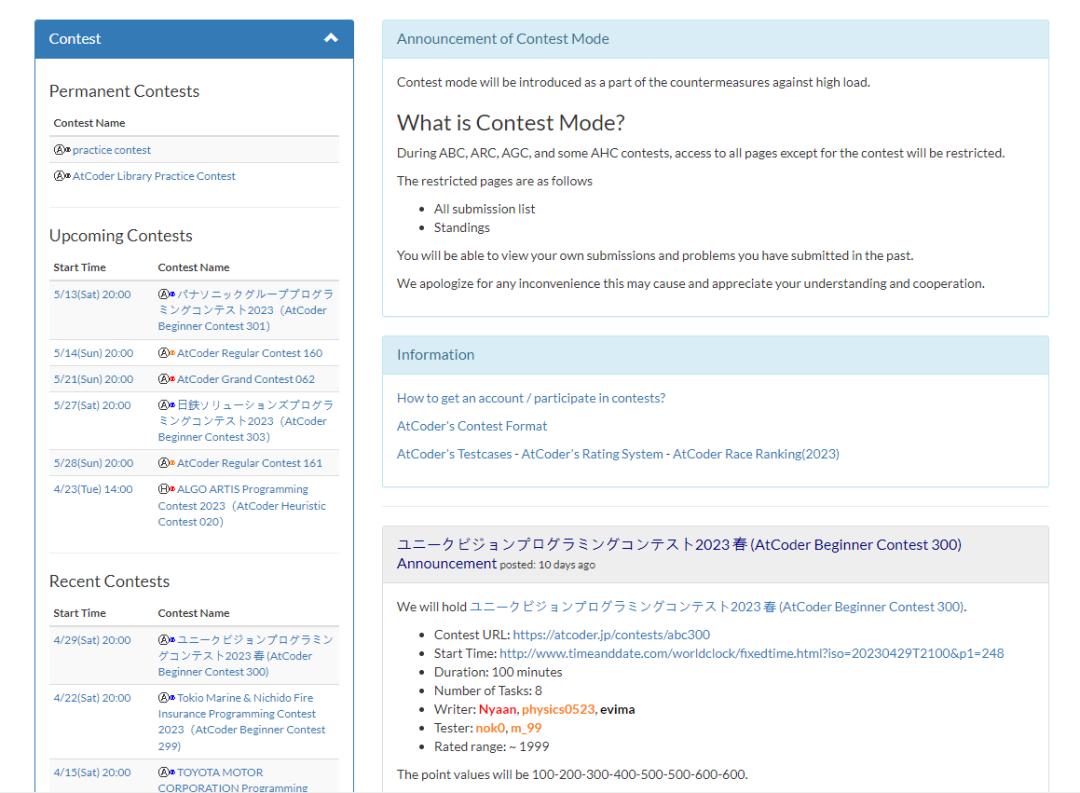
Task: Open AtCoder Beginner Contest 303 link
Action: click(245, 421)
